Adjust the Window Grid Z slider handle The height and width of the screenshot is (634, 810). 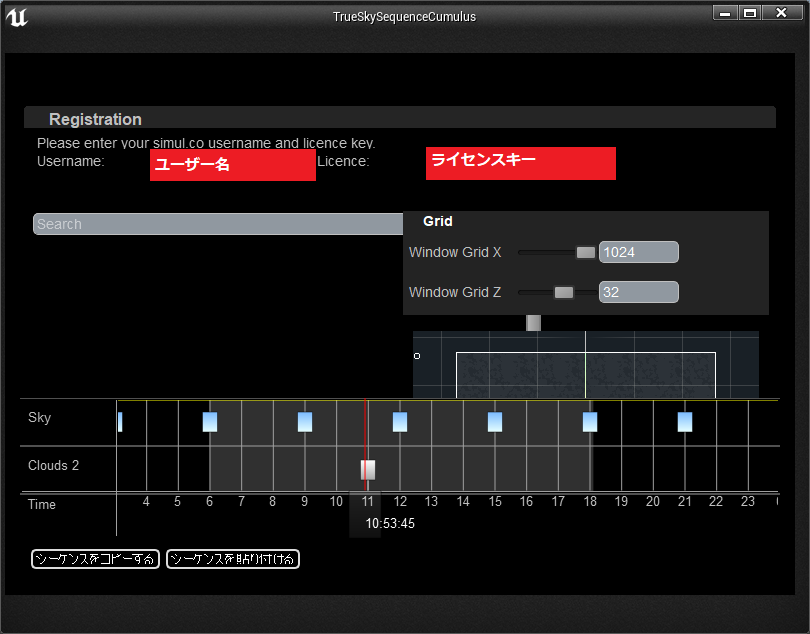point(564,292)
